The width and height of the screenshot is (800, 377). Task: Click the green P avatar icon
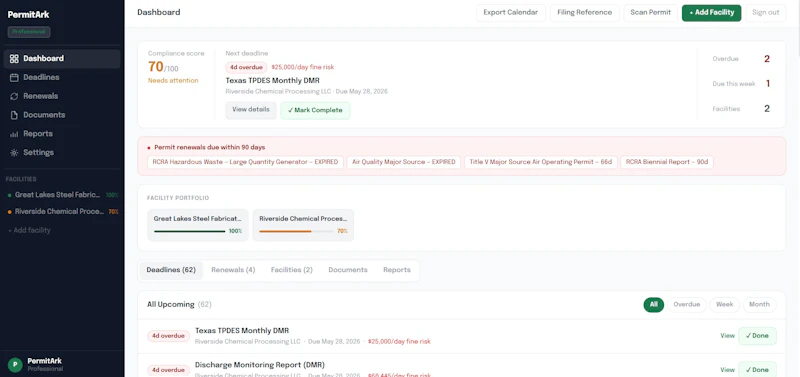click(x=15, y=364)
